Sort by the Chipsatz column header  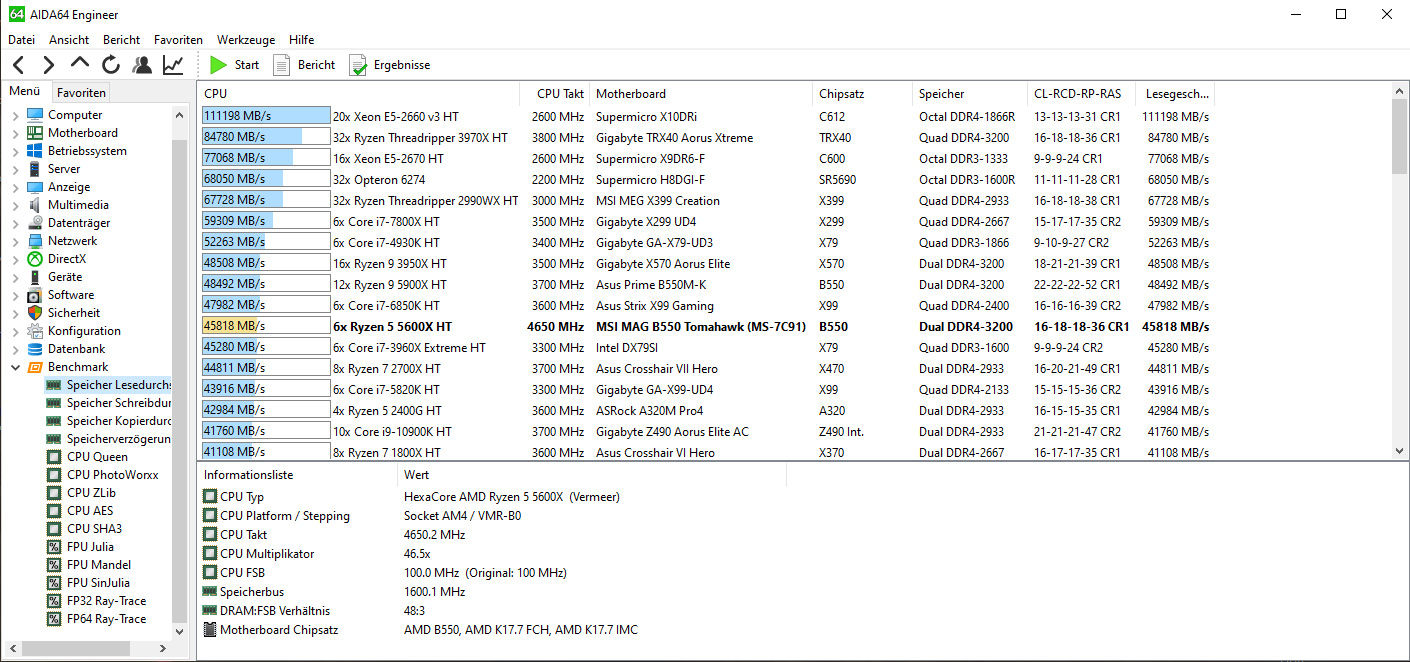point(863,94)
